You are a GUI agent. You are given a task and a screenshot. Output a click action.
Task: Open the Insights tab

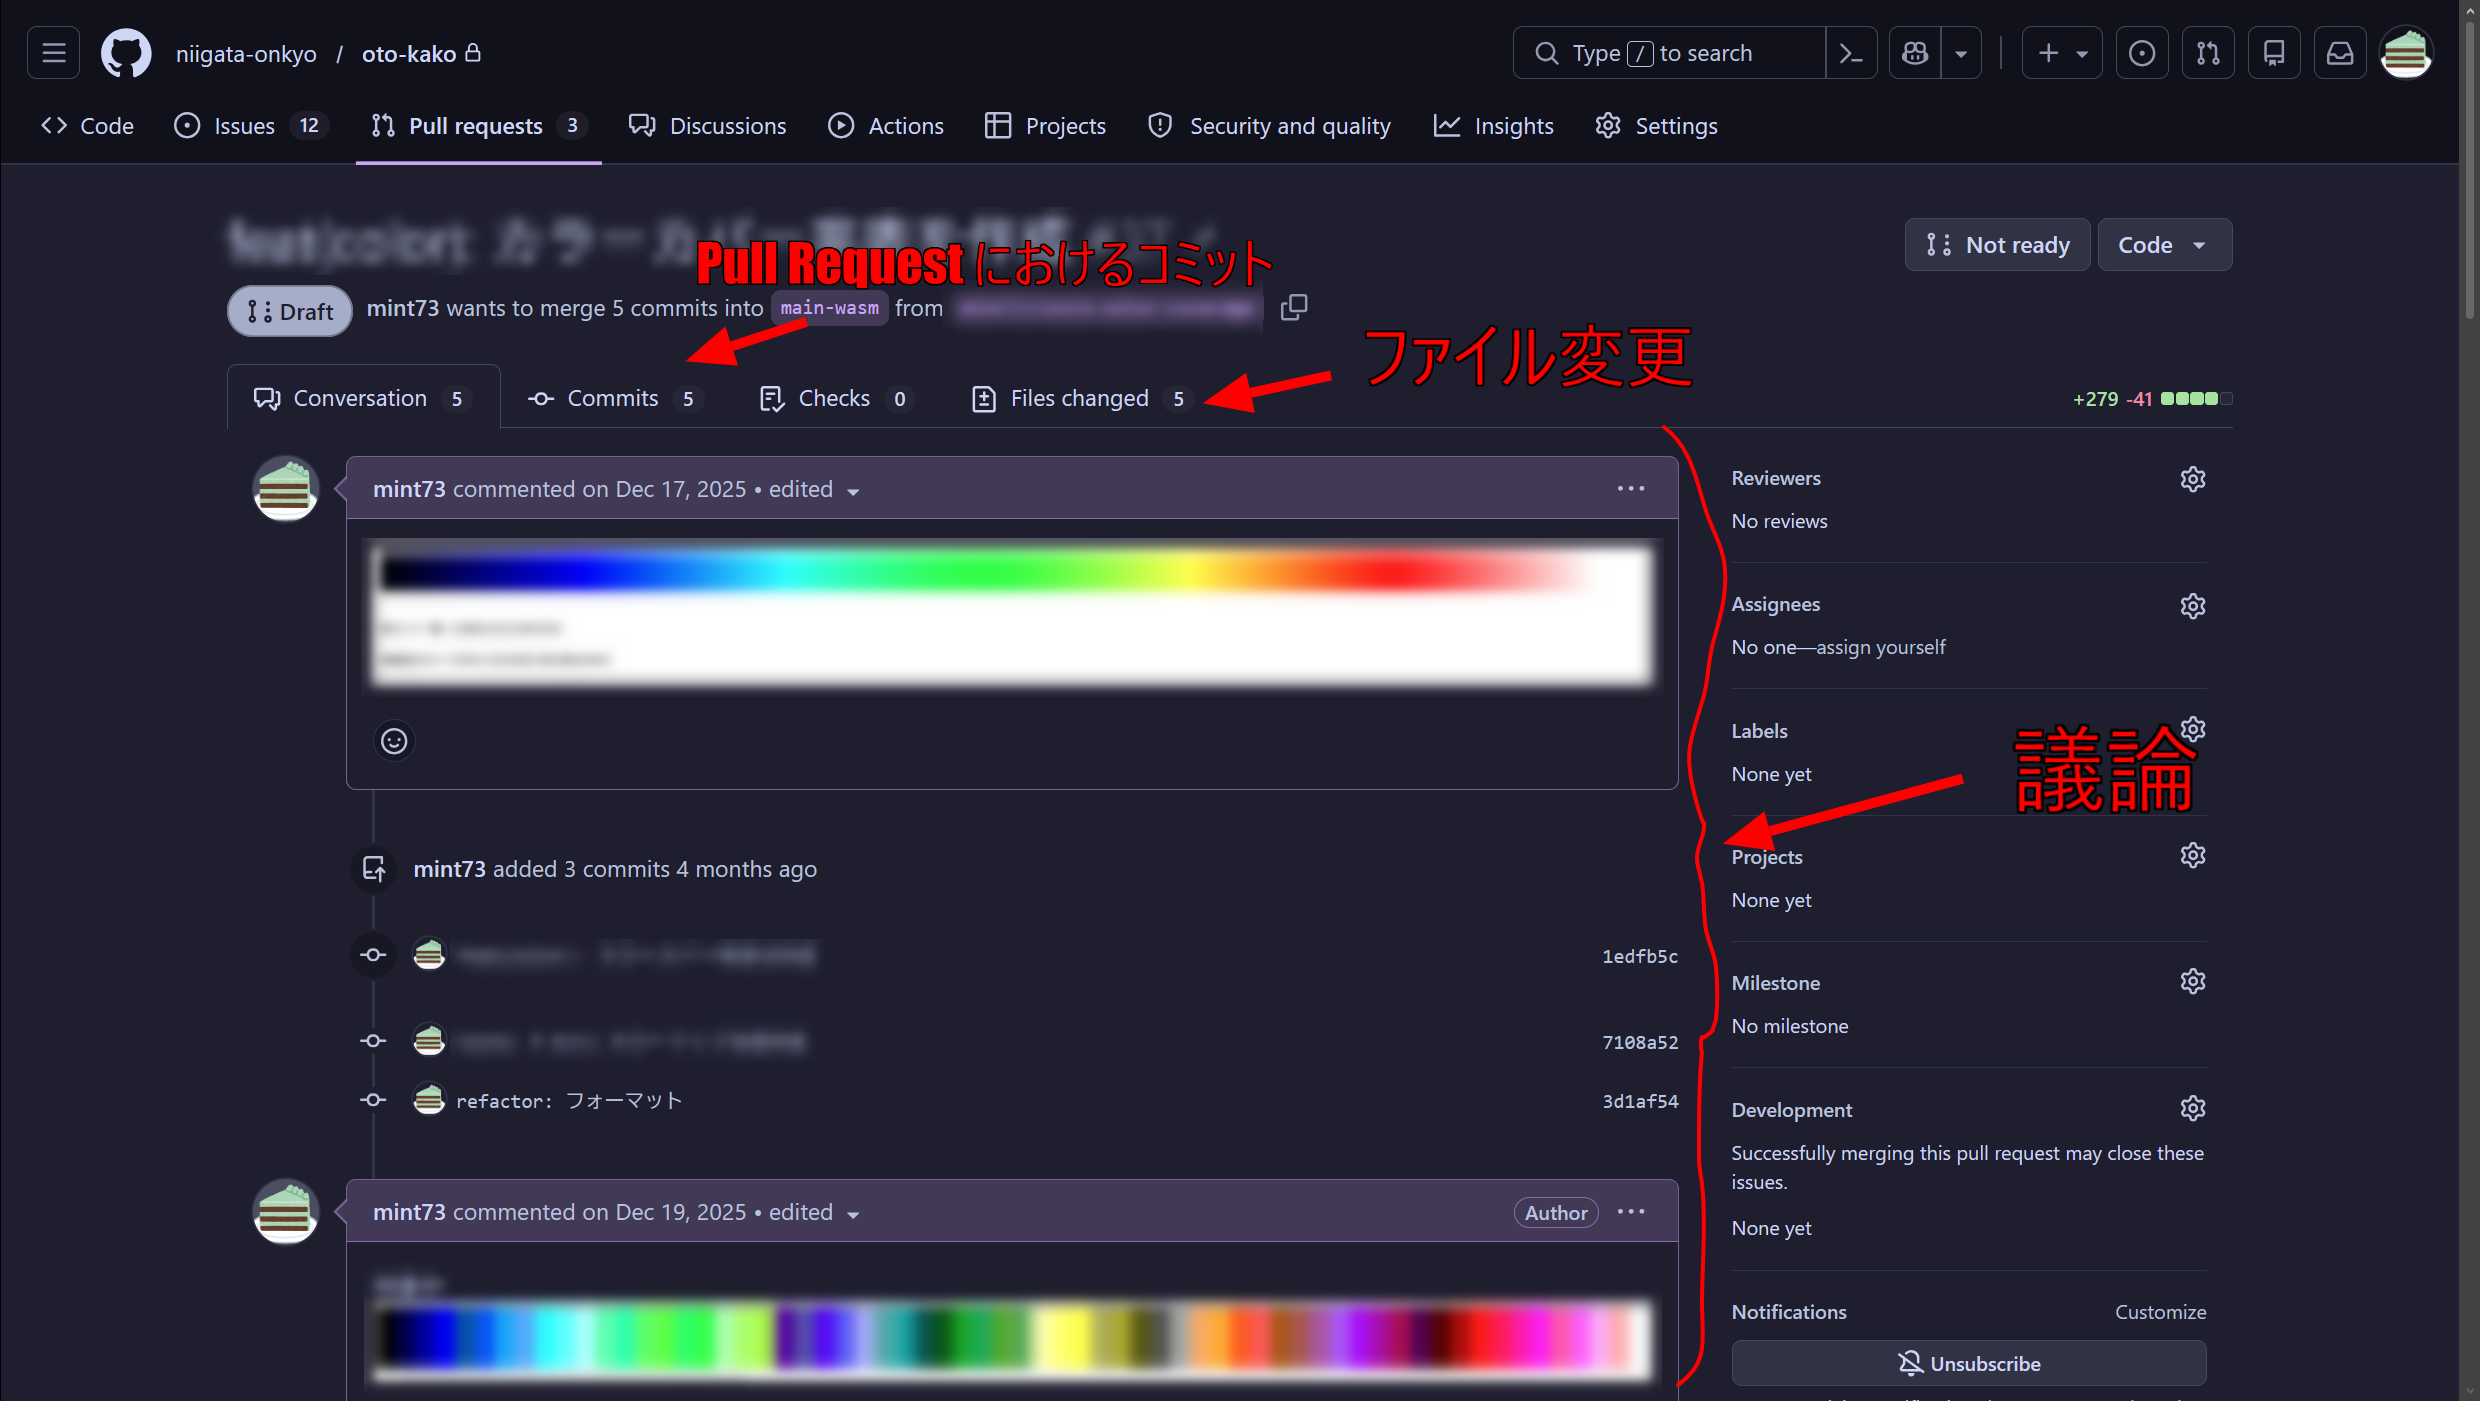pos(1494,126)
